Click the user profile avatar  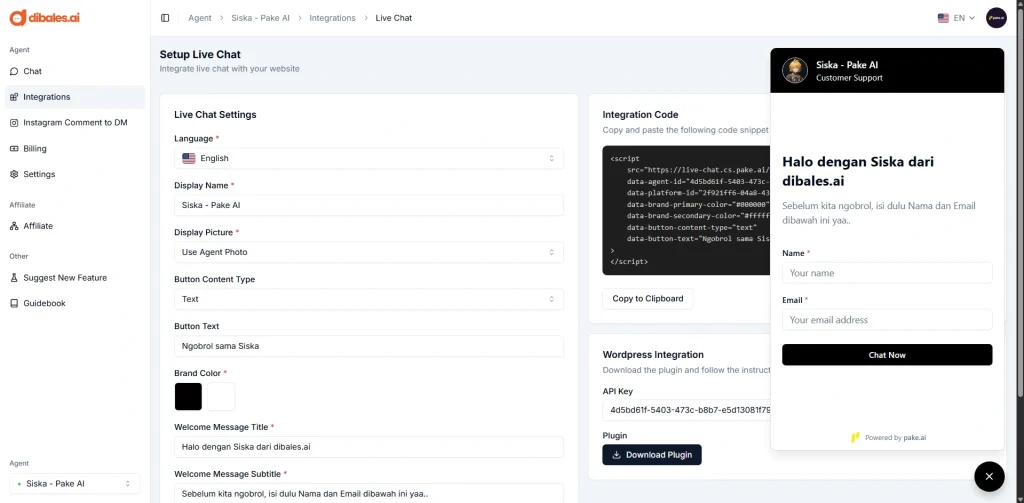[x=996, y=18]
